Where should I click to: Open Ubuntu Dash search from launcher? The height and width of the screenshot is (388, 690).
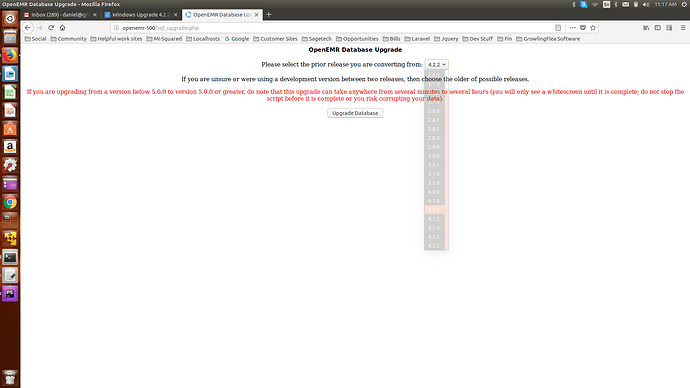10,18
